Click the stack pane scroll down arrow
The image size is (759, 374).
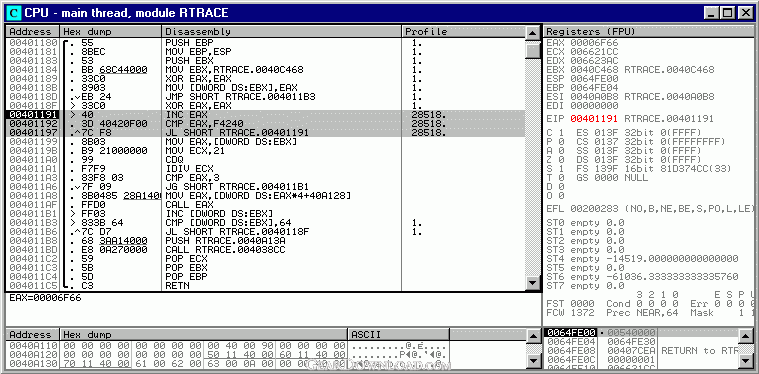tap(746, 360)
